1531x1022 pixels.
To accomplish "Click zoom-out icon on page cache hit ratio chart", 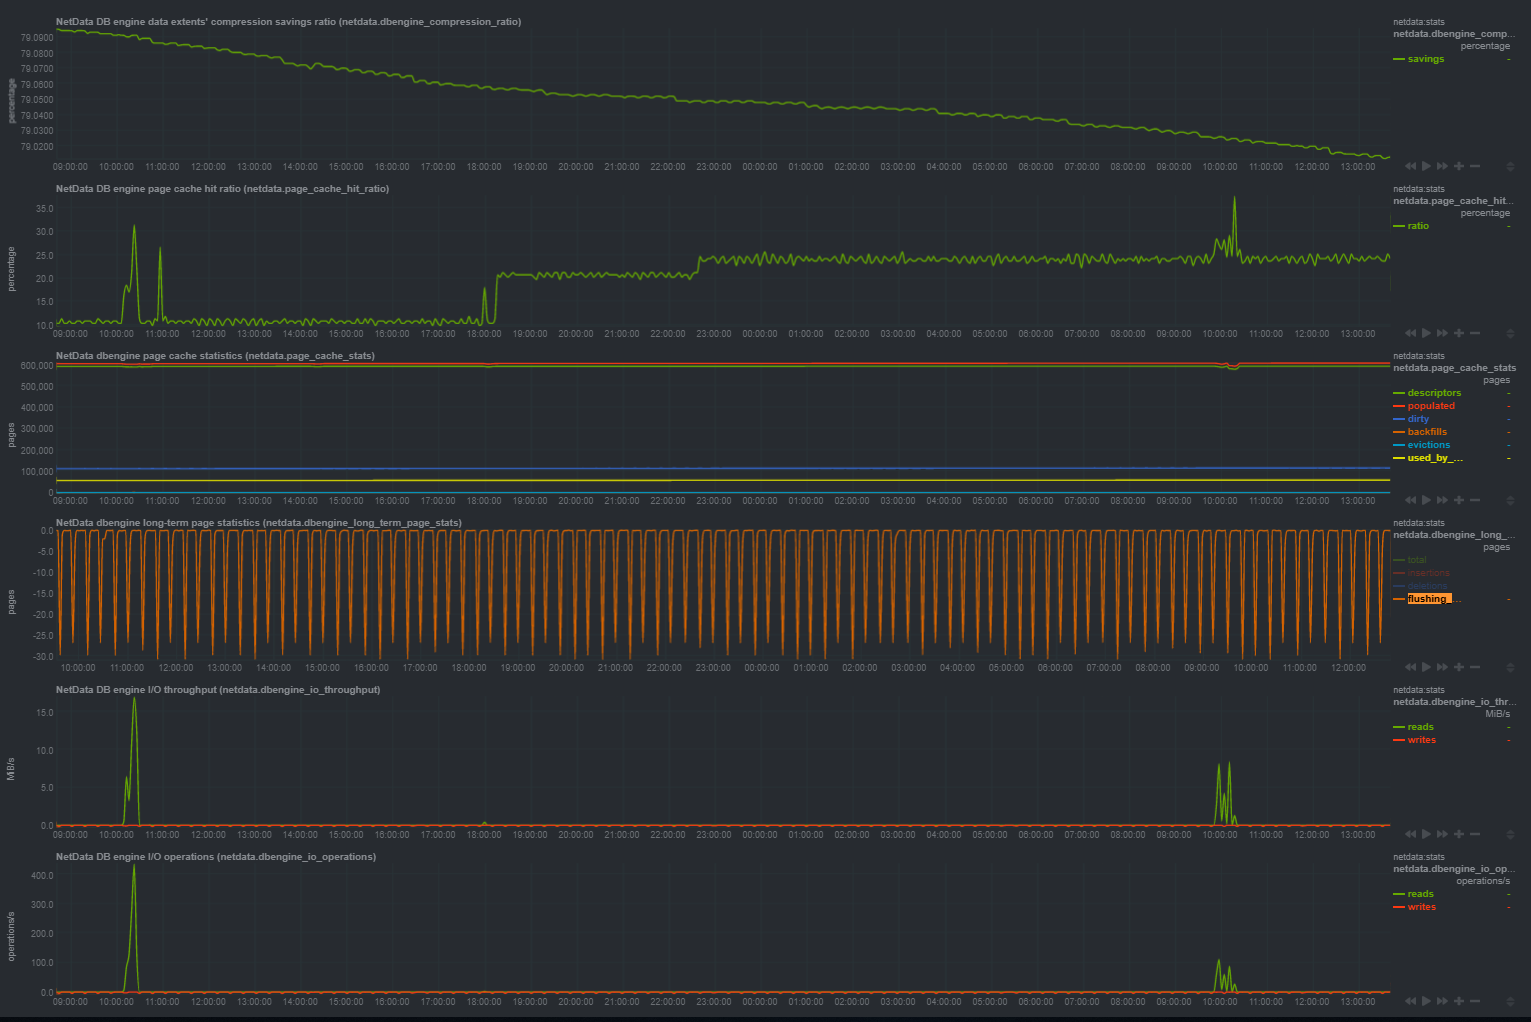I will click(x=1475, y=333).
